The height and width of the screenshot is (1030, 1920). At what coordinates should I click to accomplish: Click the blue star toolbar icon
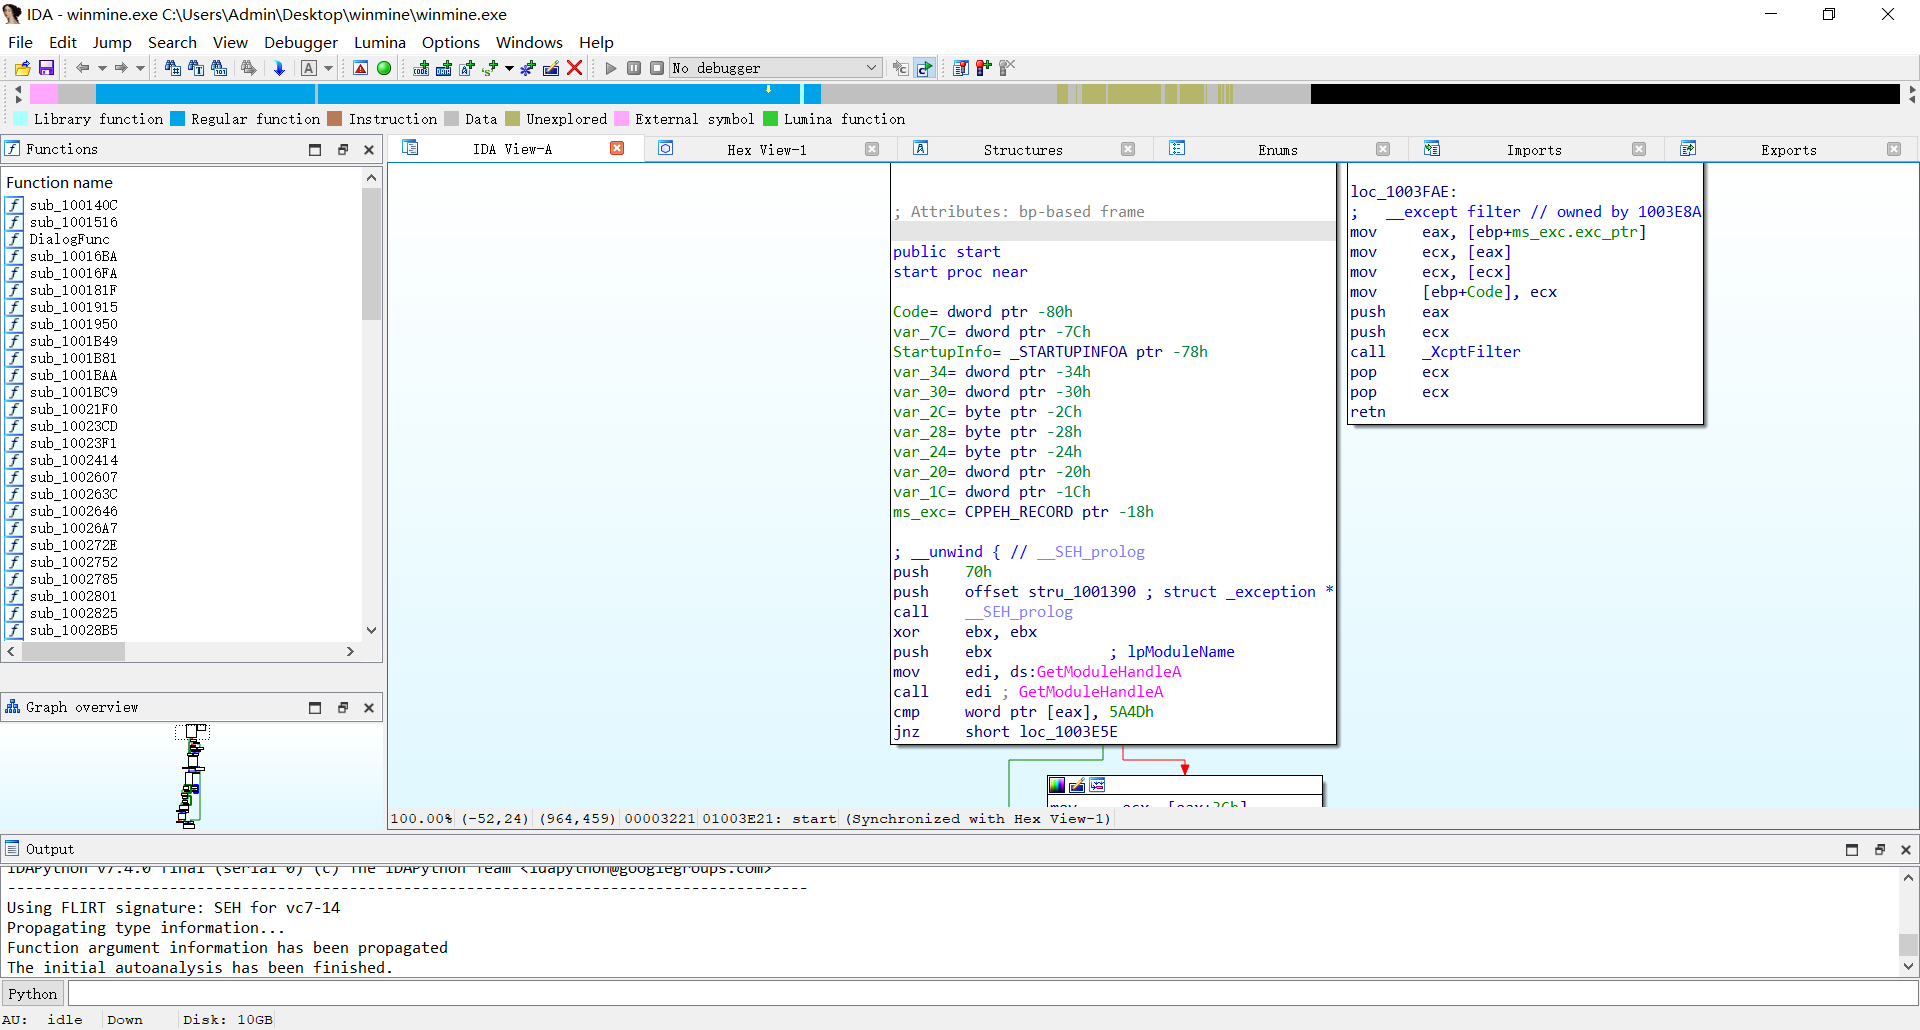coord(528,68)
